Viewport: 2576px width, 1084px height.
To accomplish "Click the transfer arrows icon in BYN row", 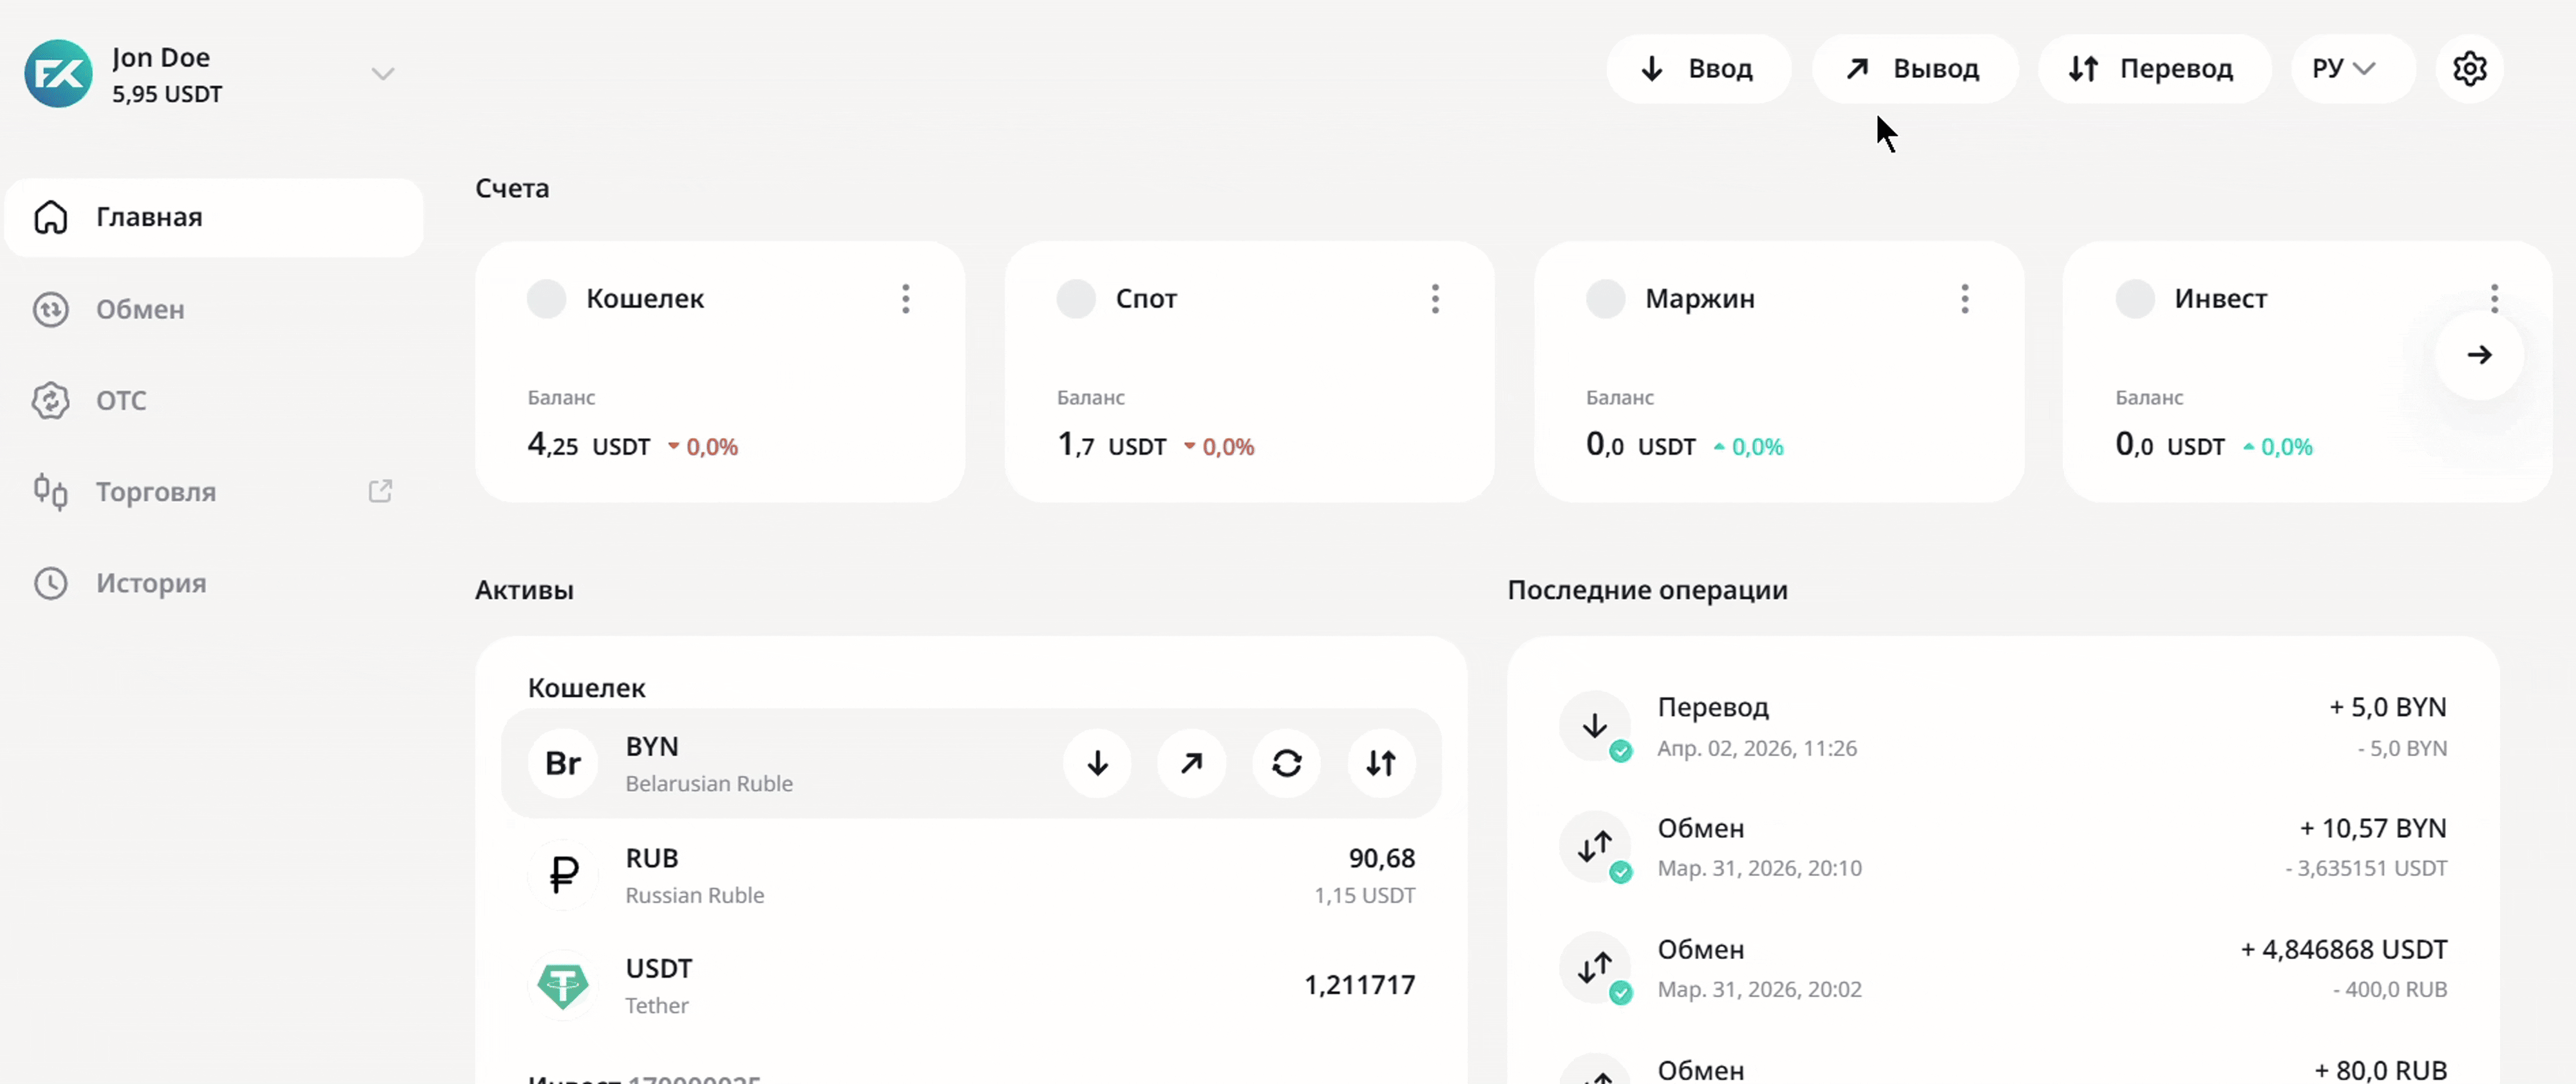I will tap(1381, 763).
